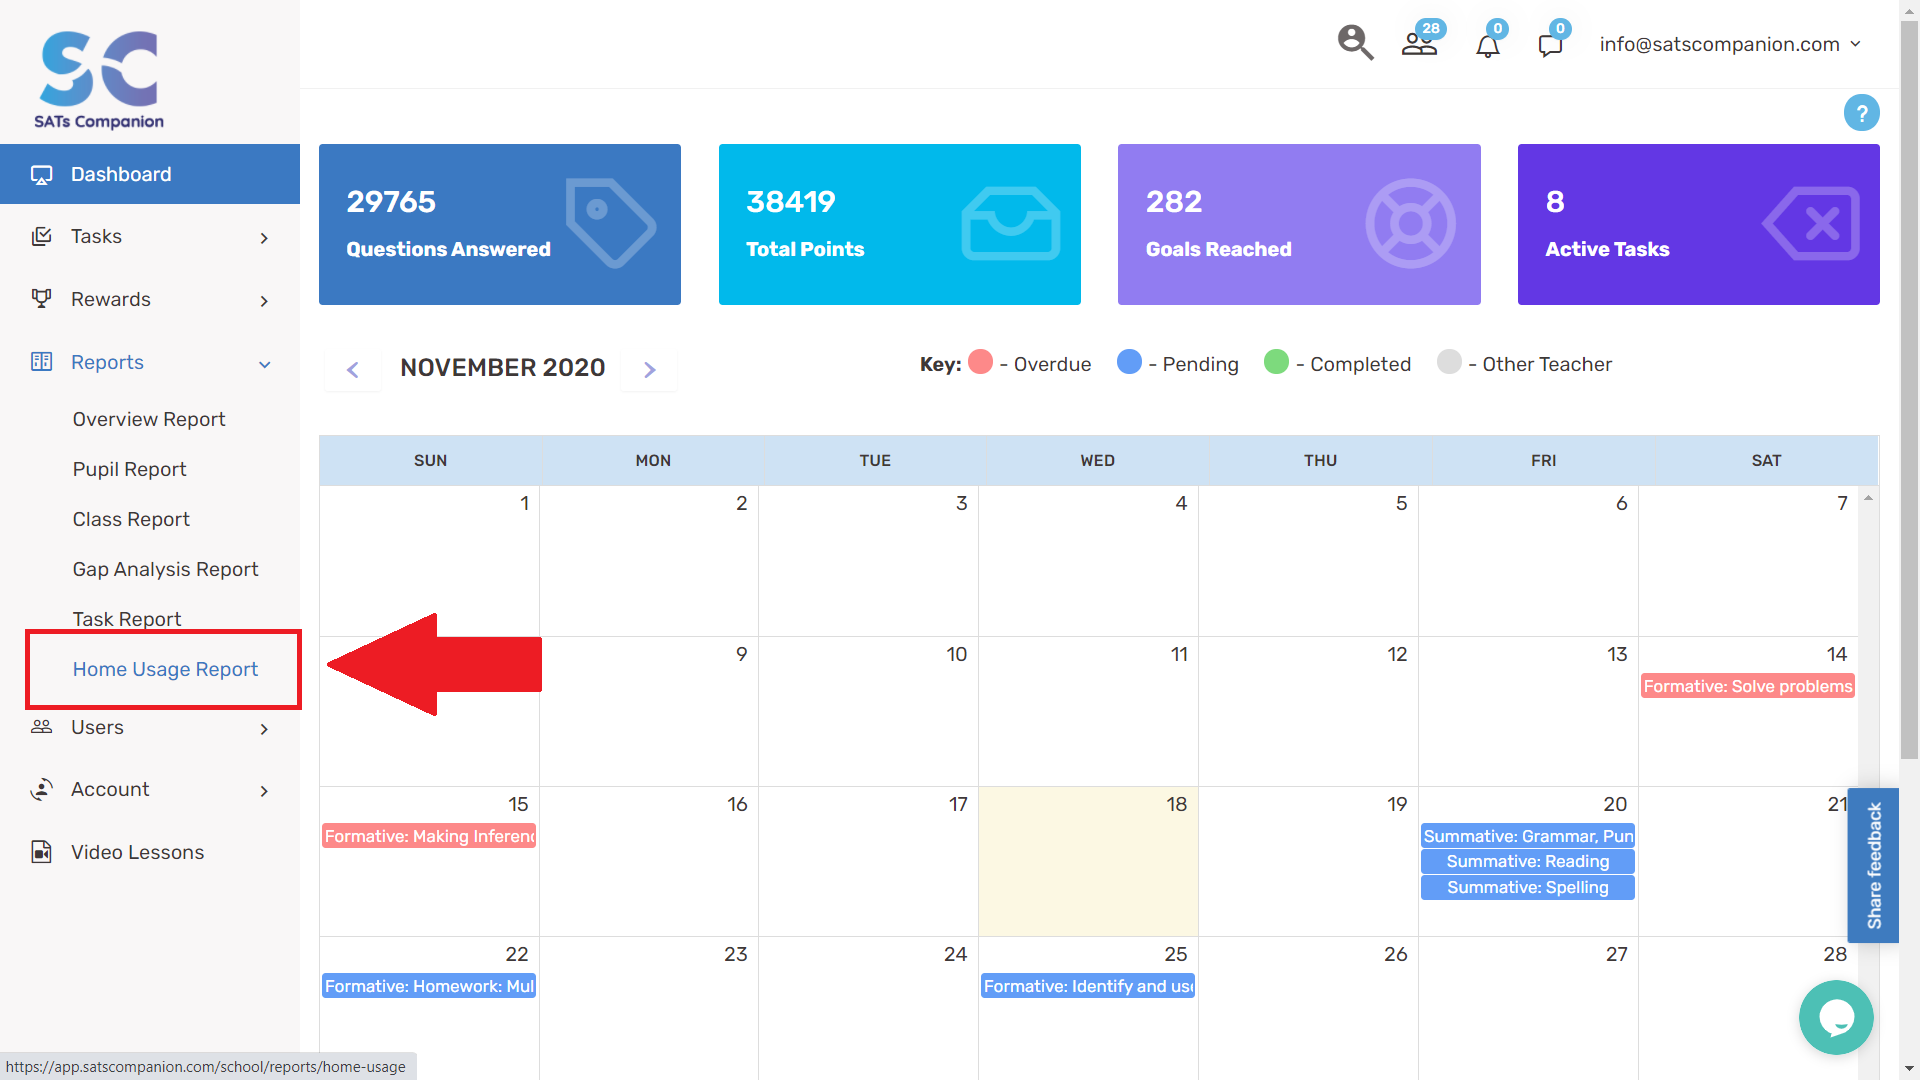The width and height of the screenshot is (1920, 1080).
Task: Open Home Usage Report link
Action: pyautogui.click(x=165, y=669)
